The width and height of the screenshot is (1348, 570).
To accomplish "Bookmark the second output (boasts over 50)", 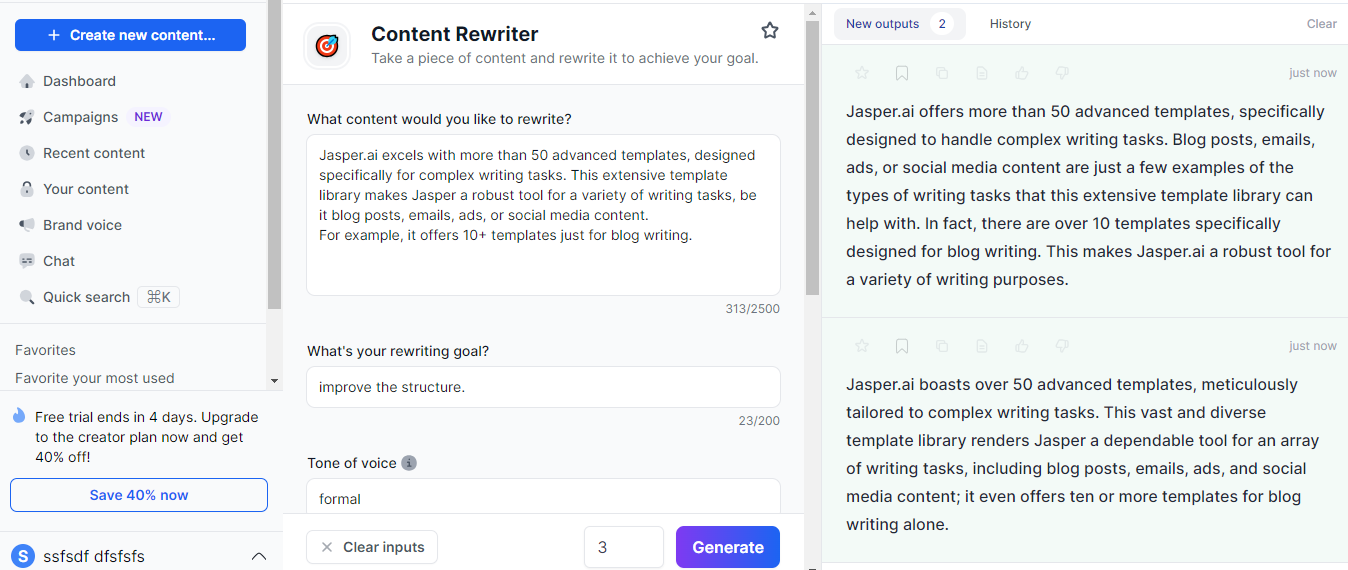I will [902, 346].
